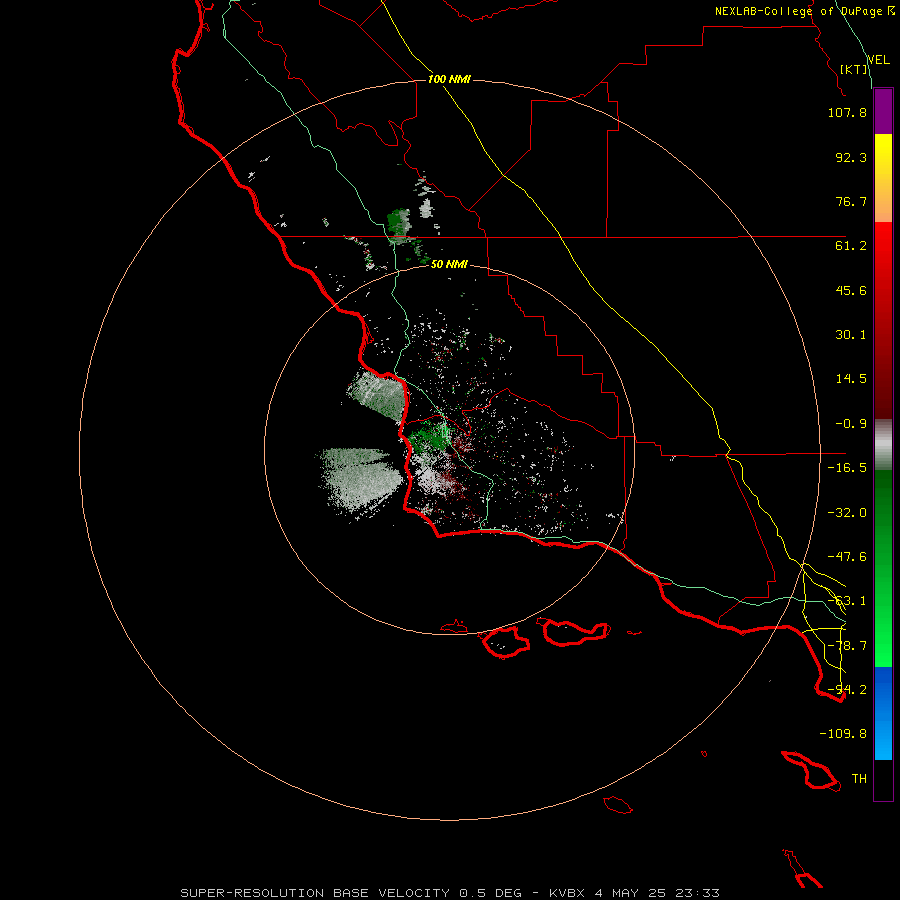Click the "100 NMI" range ring label

click(449, 79)
